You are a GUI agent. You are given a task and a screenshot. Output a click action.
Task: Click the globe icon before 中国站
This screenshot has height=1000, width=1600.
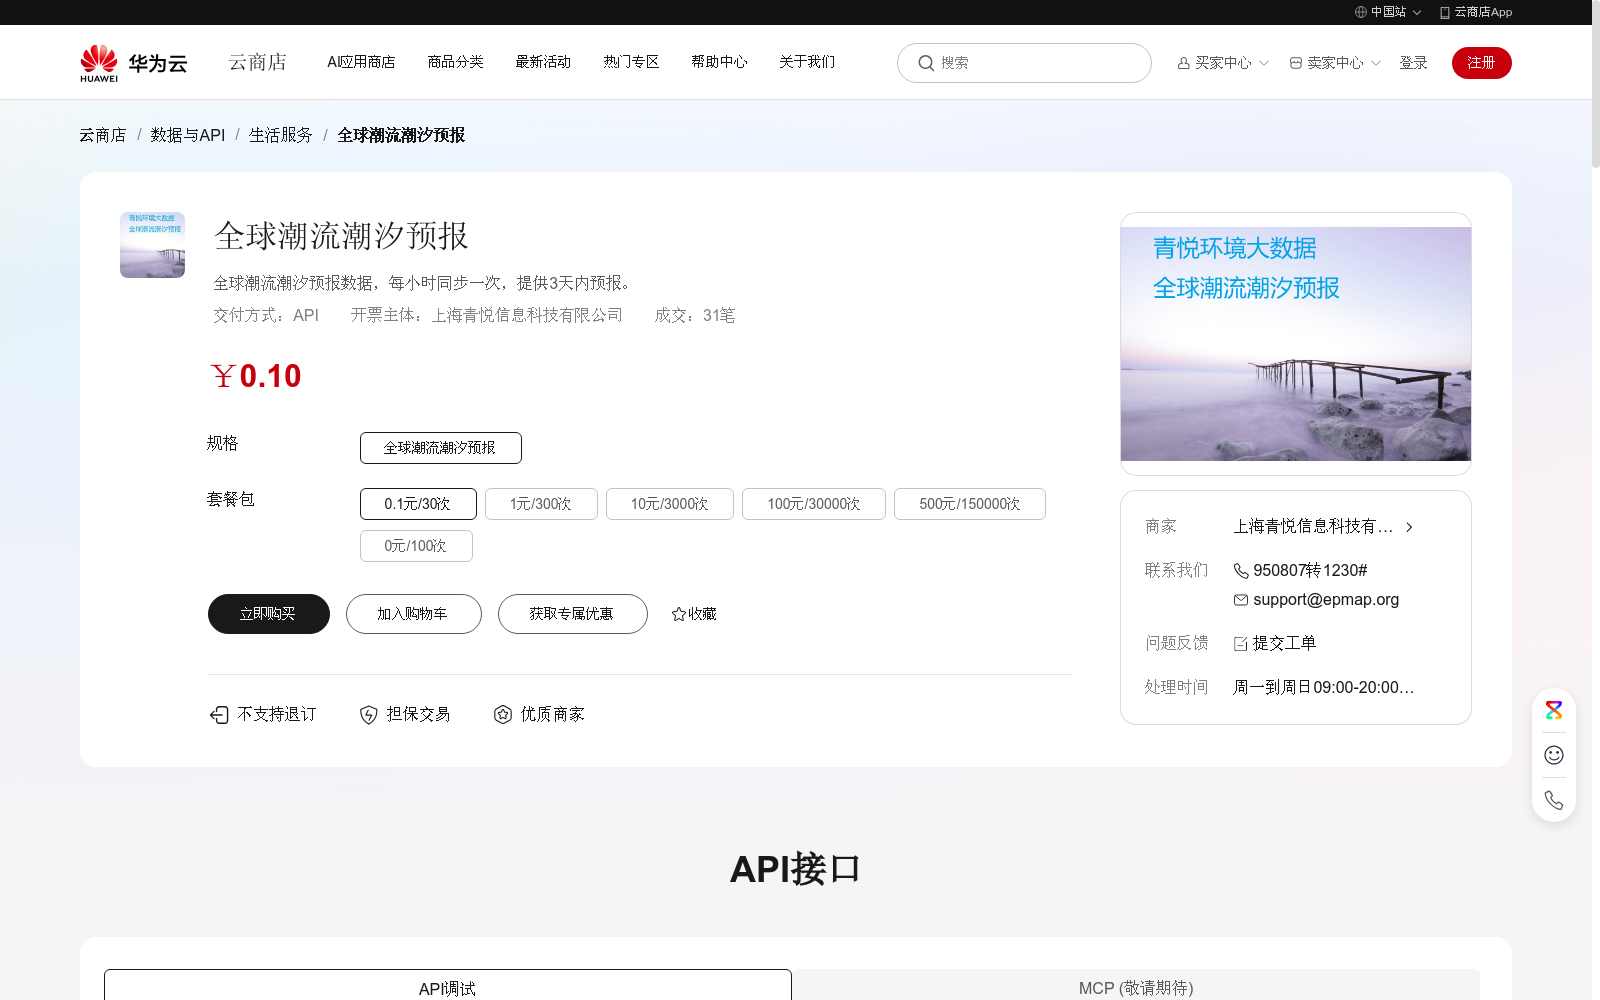(1359, 12)
